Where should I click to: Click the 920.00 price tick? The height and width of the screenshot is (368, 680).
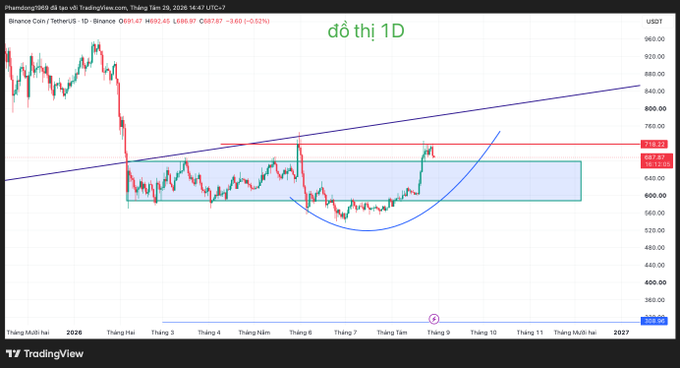tap(655, 56)
